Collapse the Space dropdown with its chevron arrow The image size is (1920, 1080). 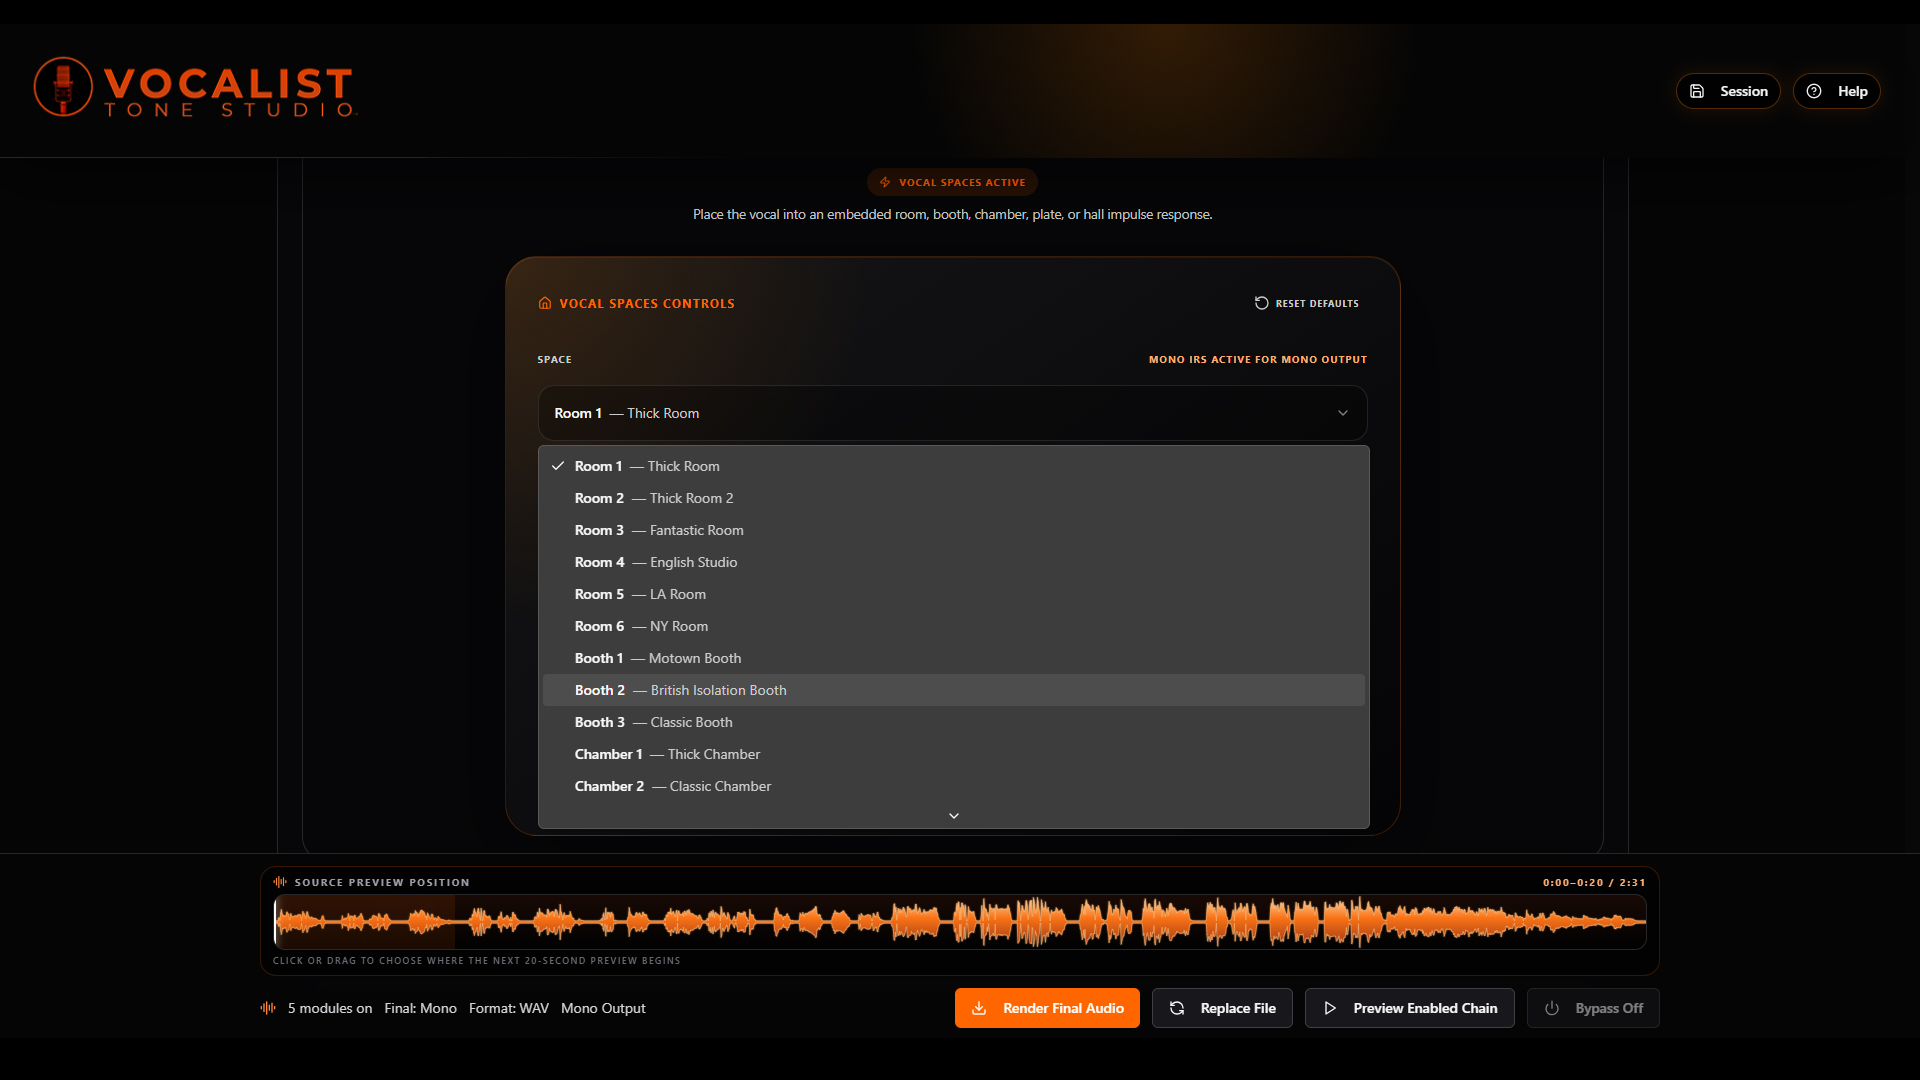tap(1343, 413)
